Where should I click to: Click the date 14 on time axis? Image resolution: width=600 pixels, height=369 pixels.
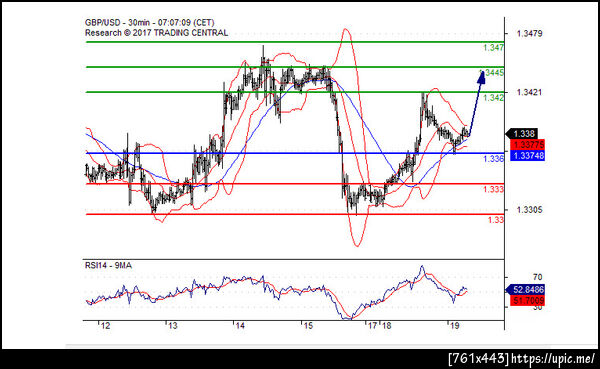240,326
